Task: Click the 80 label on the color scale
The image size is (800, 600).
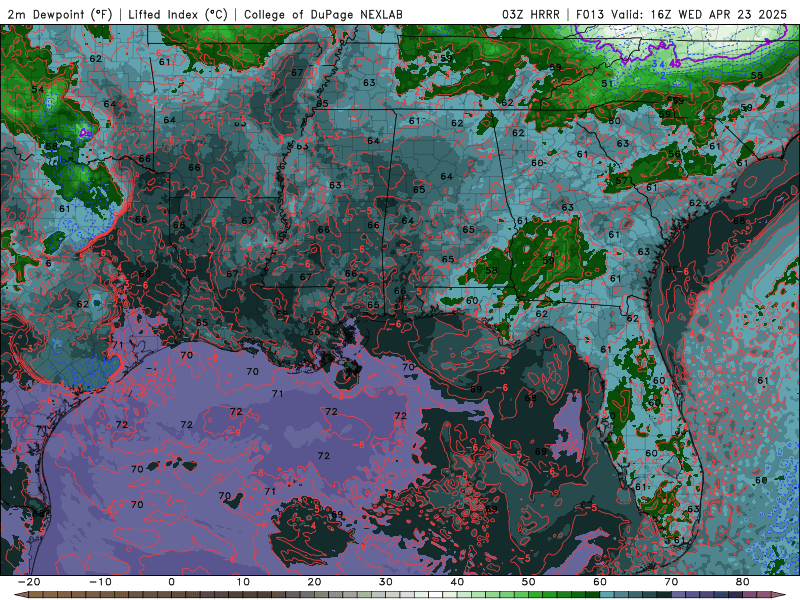Action: tap(743, 582)
